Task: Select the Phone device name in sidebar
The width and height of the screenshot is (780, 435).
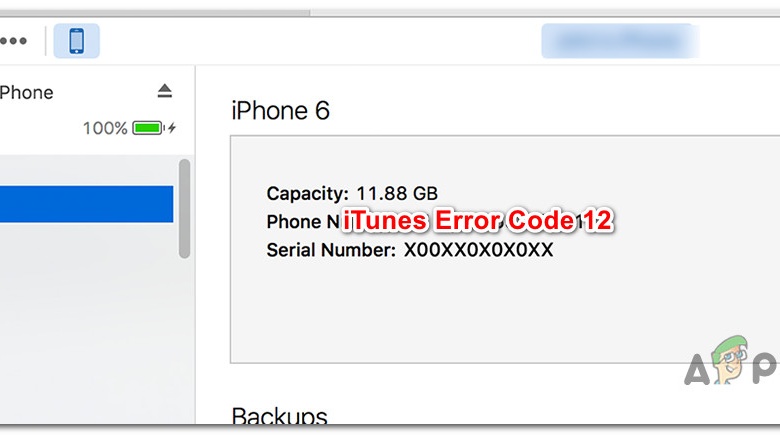Action: coord(27,92)
